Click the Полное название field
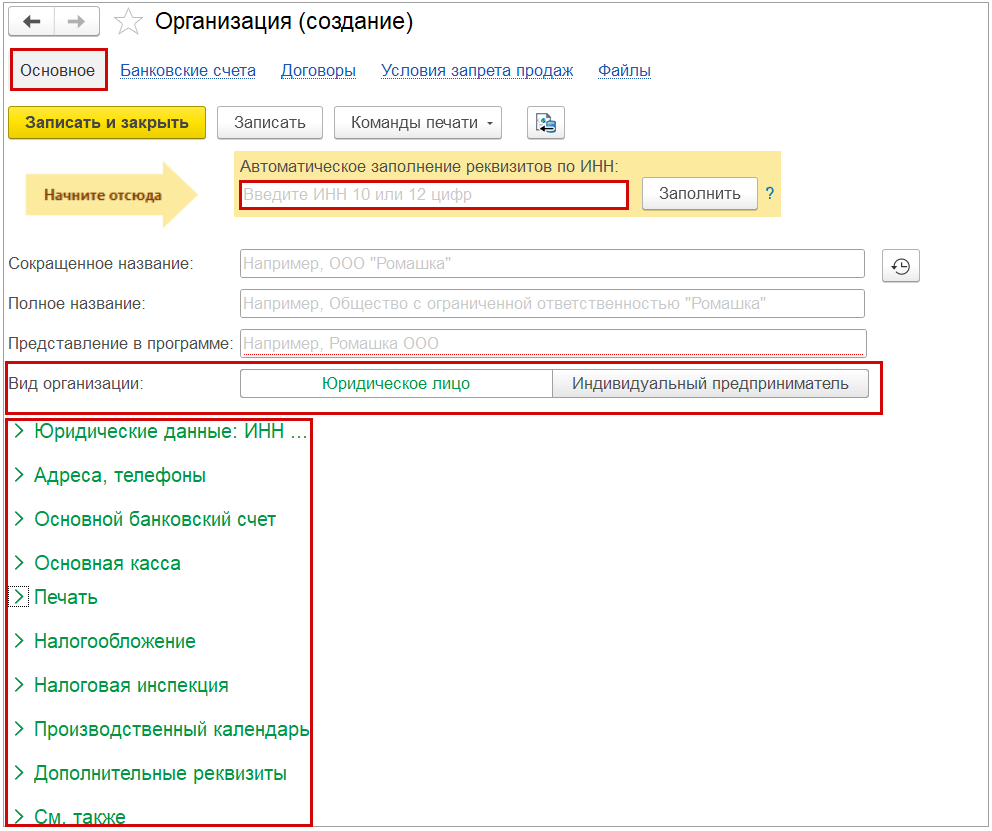The width and height of the screenshot is (992, 831). [x=552, y=304]
